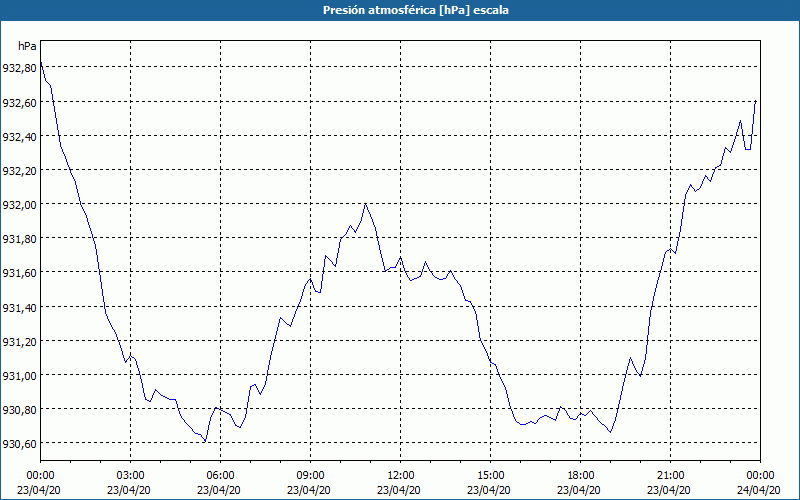Click the 09:00 time axis label
The image size is (800, 500).
click(x=310, y=476)
